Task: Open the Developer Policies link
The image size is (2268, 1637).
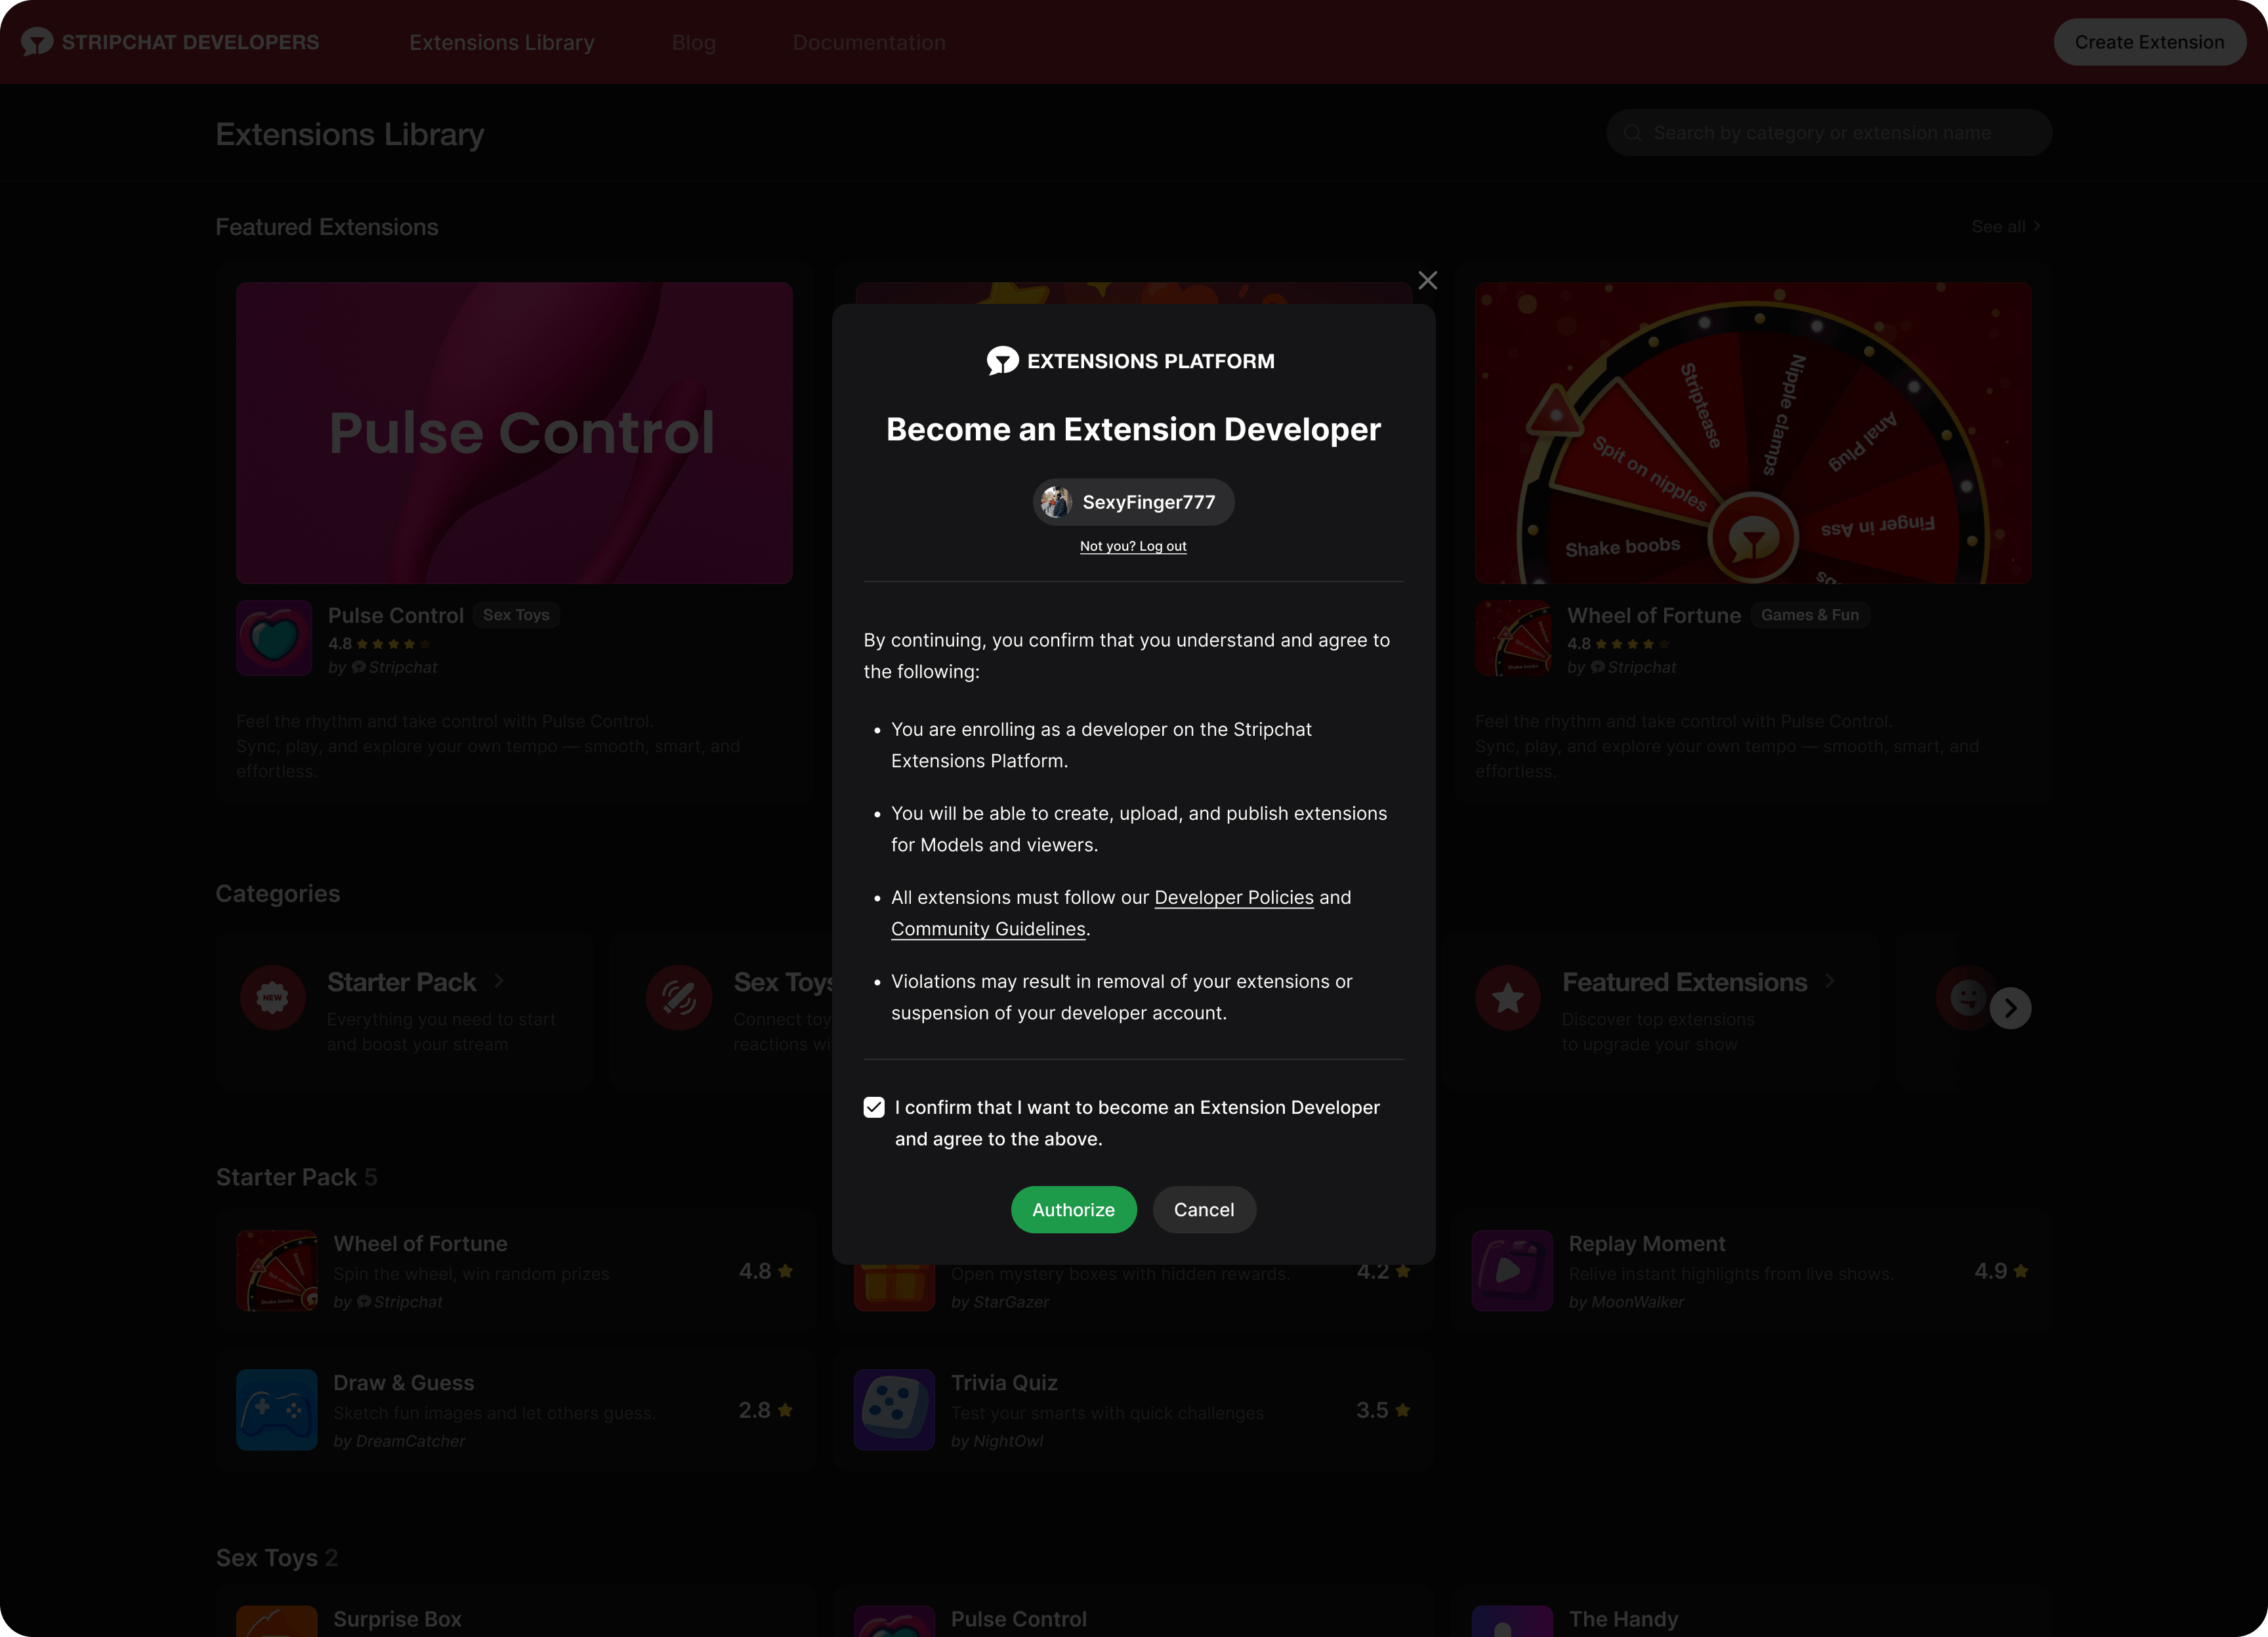Action: [x=1234, y=897]
